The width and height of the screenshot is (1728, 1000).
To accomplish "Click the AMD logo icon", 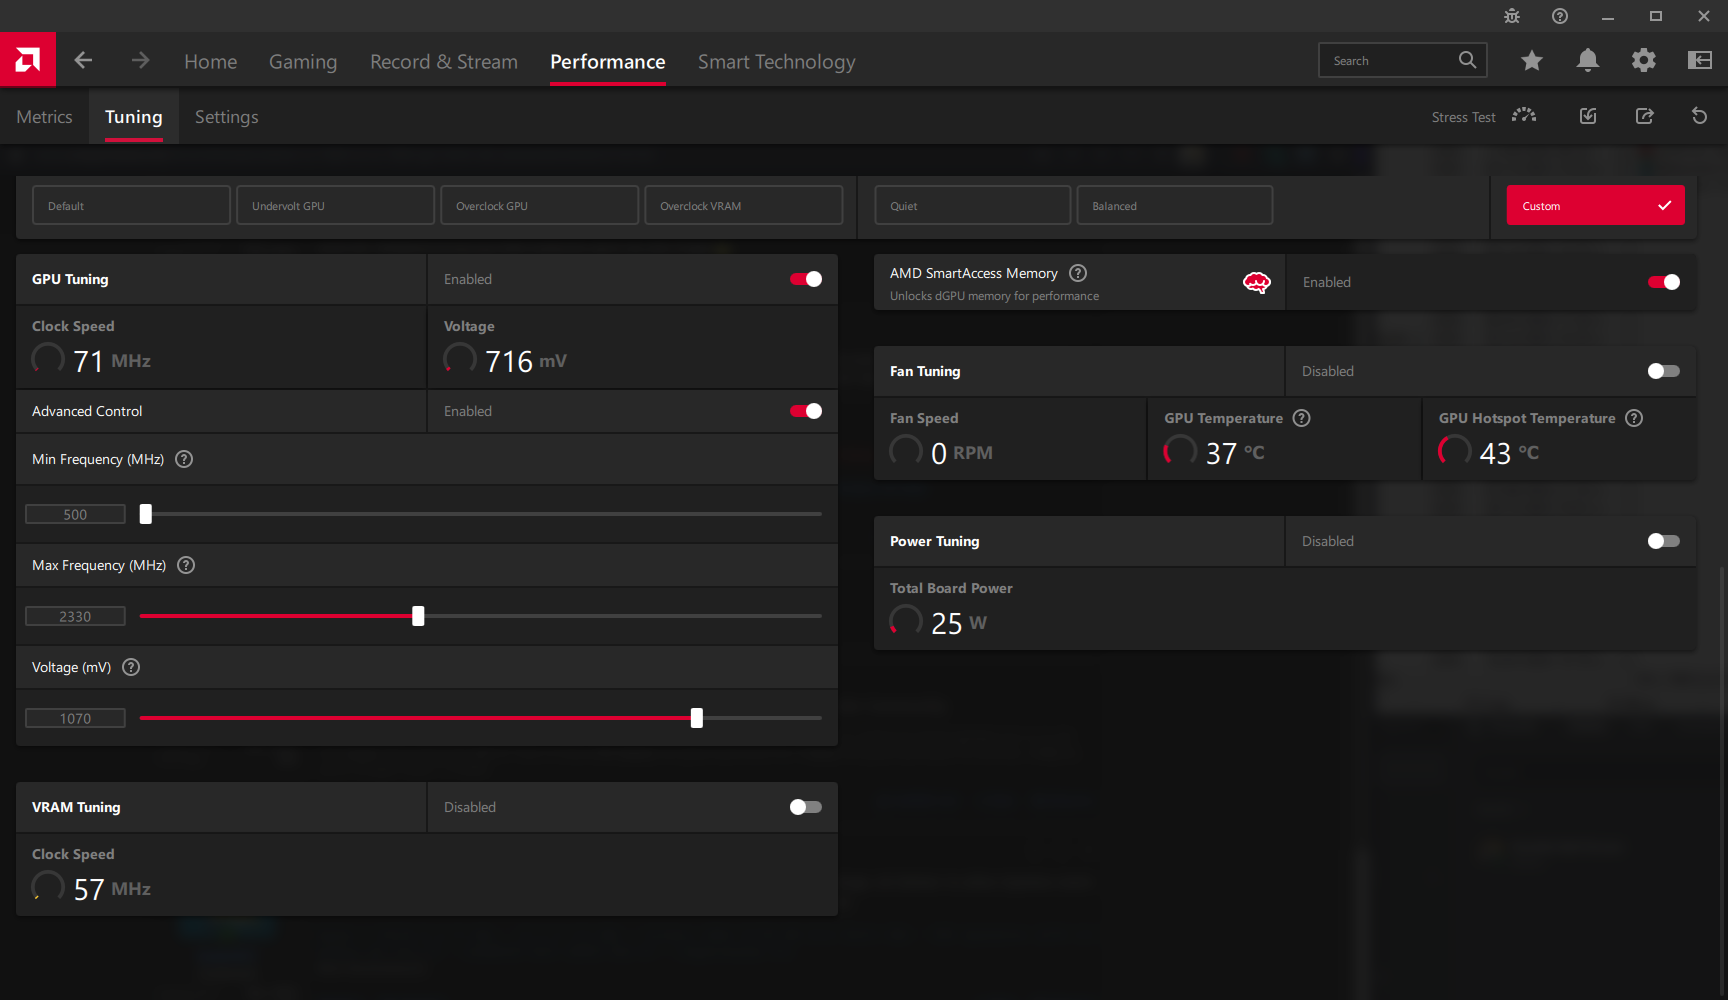I will [x=28, y=60].
